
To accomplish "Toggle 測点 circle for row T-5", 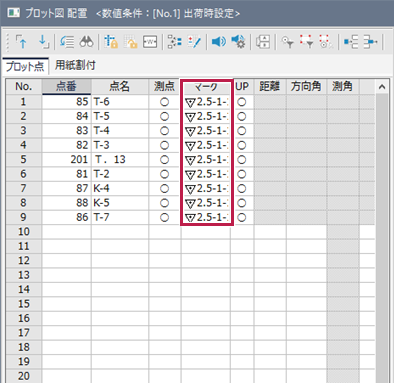I will [x=164, y=116].
